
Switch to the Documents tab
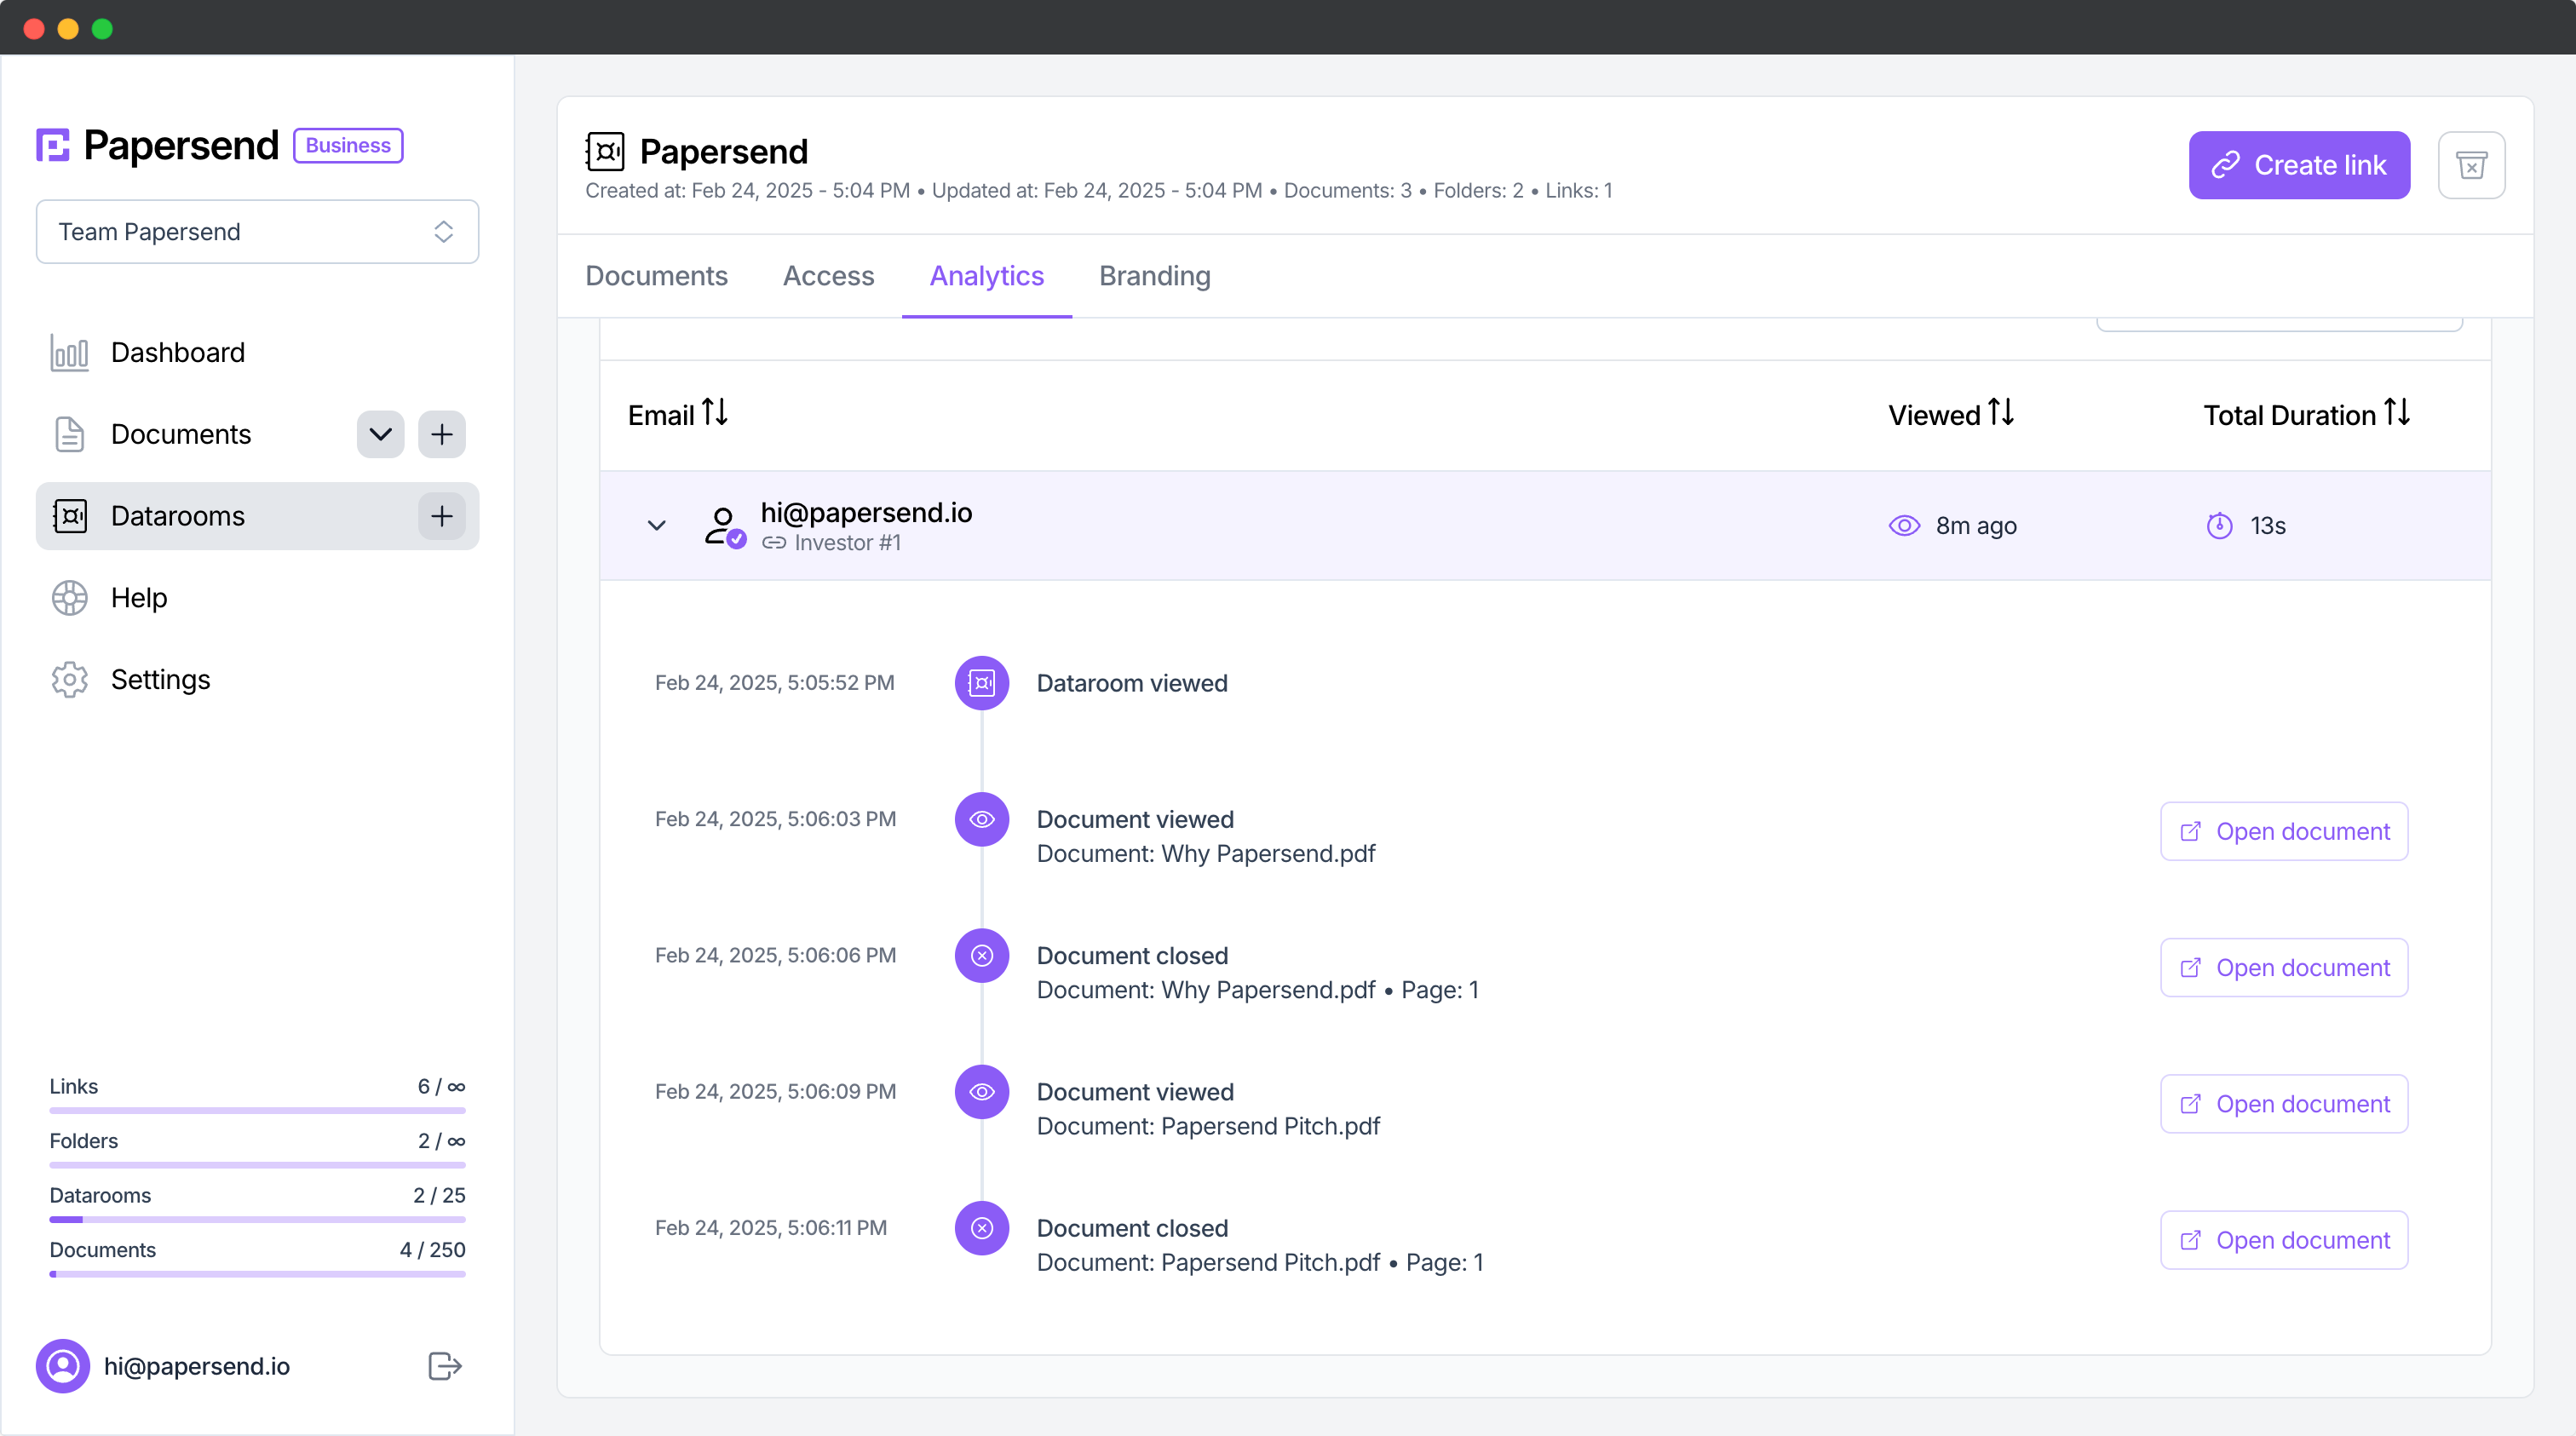click(656, 276)
